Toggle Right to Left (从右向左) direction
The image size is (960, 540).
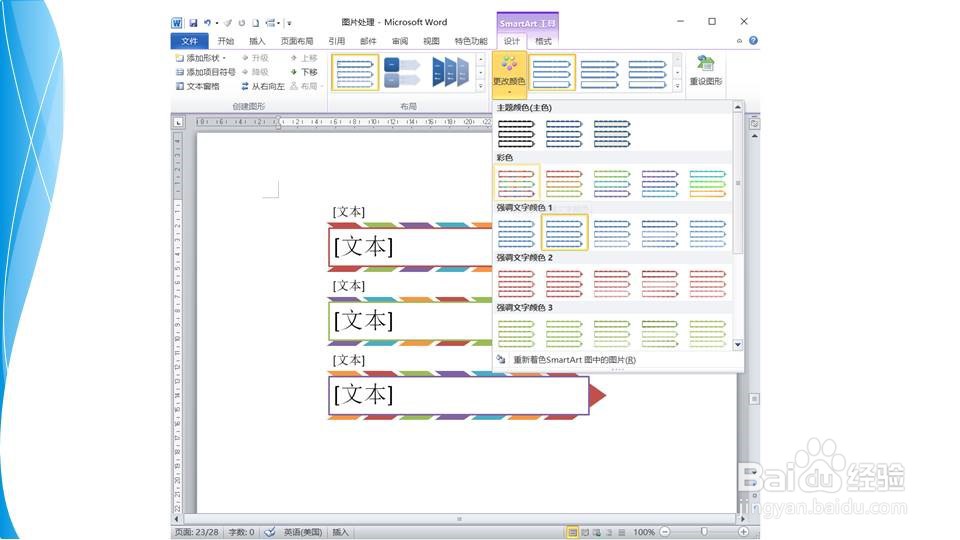click(x=263, y=86)
